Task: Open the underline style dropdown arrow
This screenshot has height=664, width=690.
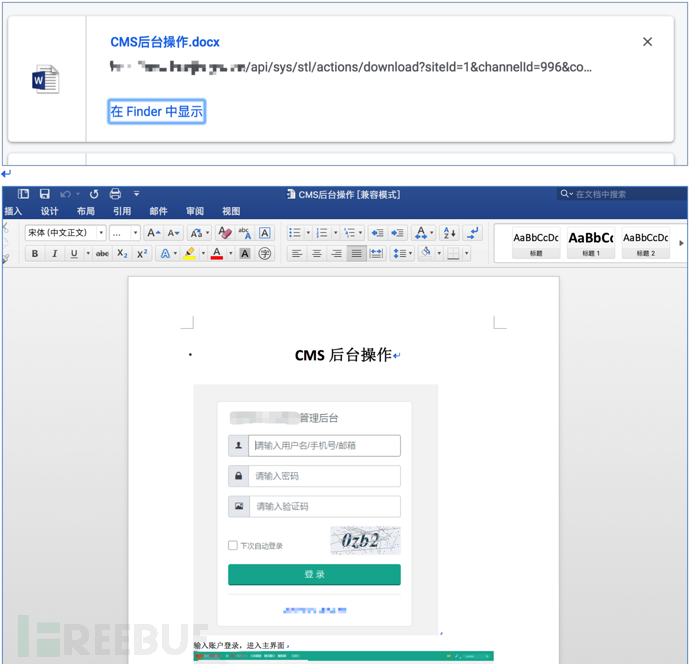Action: point(88,253)
